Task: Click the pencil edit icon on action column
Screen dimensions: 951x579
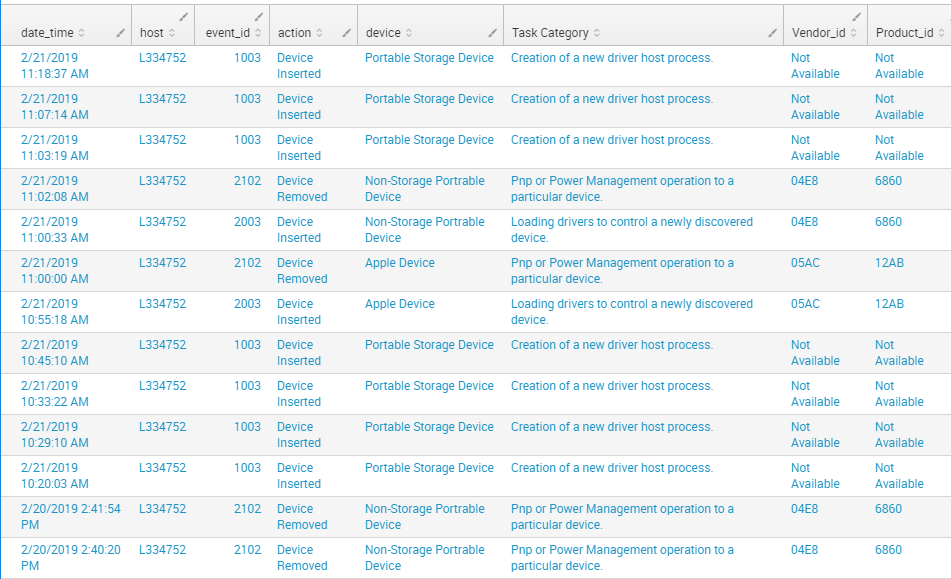Action: tap(346, 33)
